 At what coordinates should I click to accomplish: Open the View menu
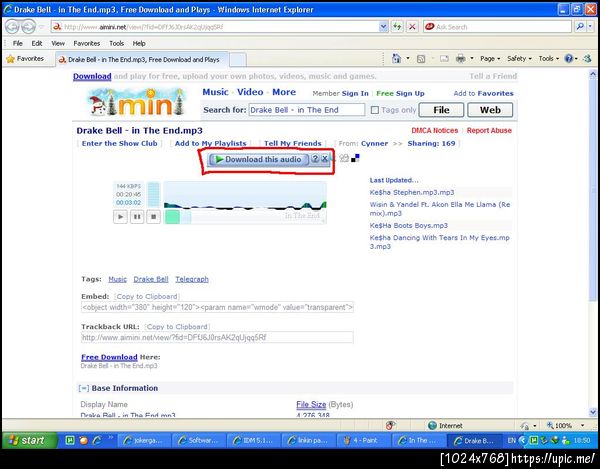58,43
